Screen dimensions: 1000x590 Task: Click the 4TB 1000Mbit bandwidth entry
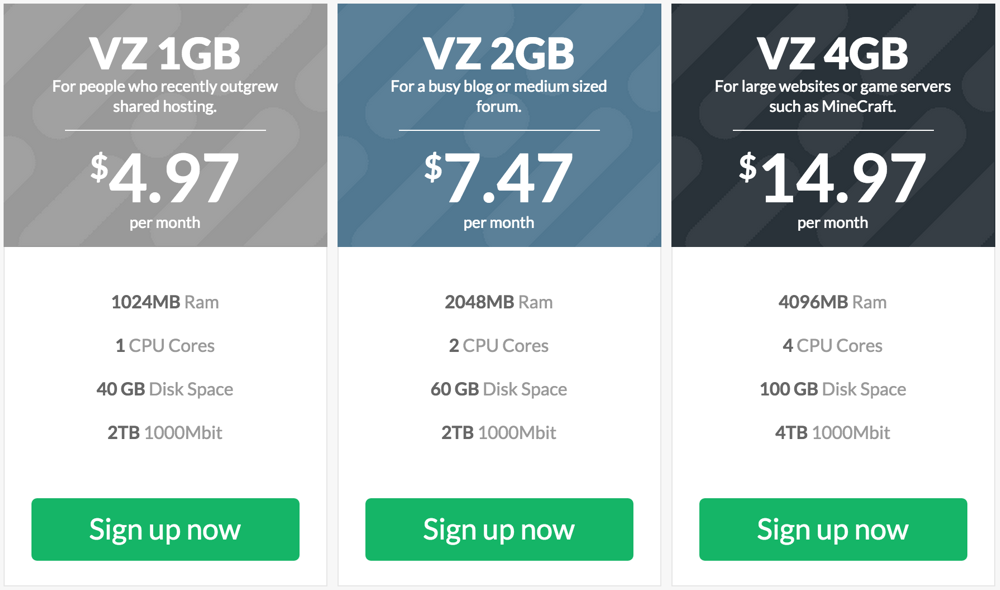tap(831, 432)
